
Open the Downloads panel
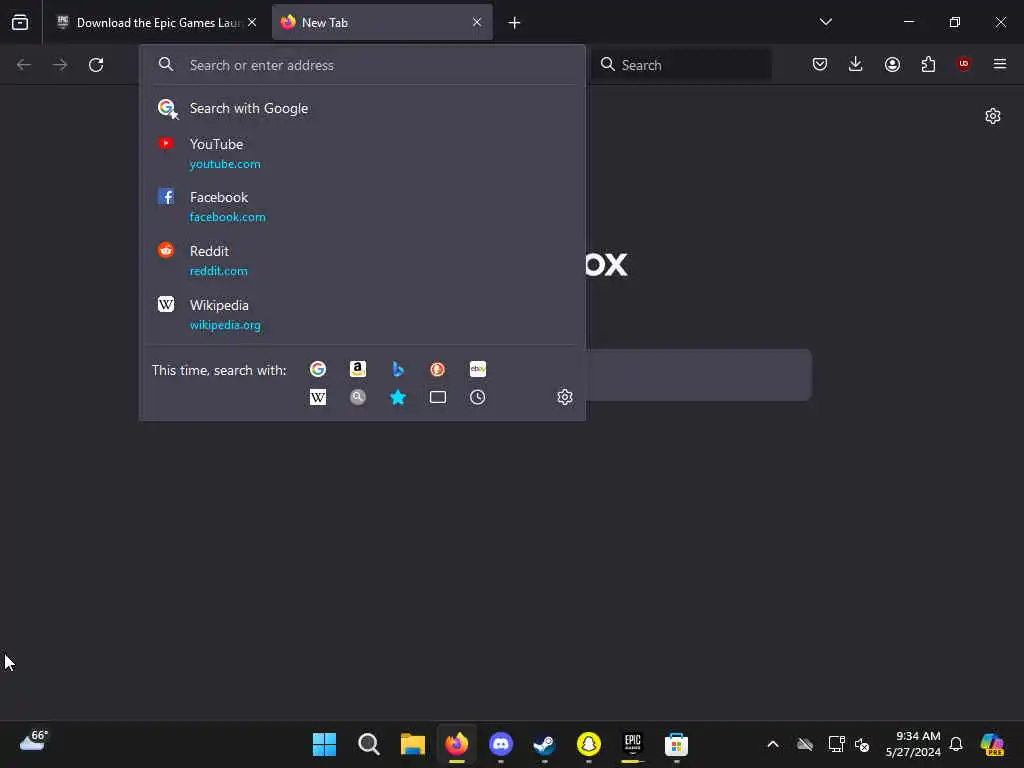[x=856, y=64]
